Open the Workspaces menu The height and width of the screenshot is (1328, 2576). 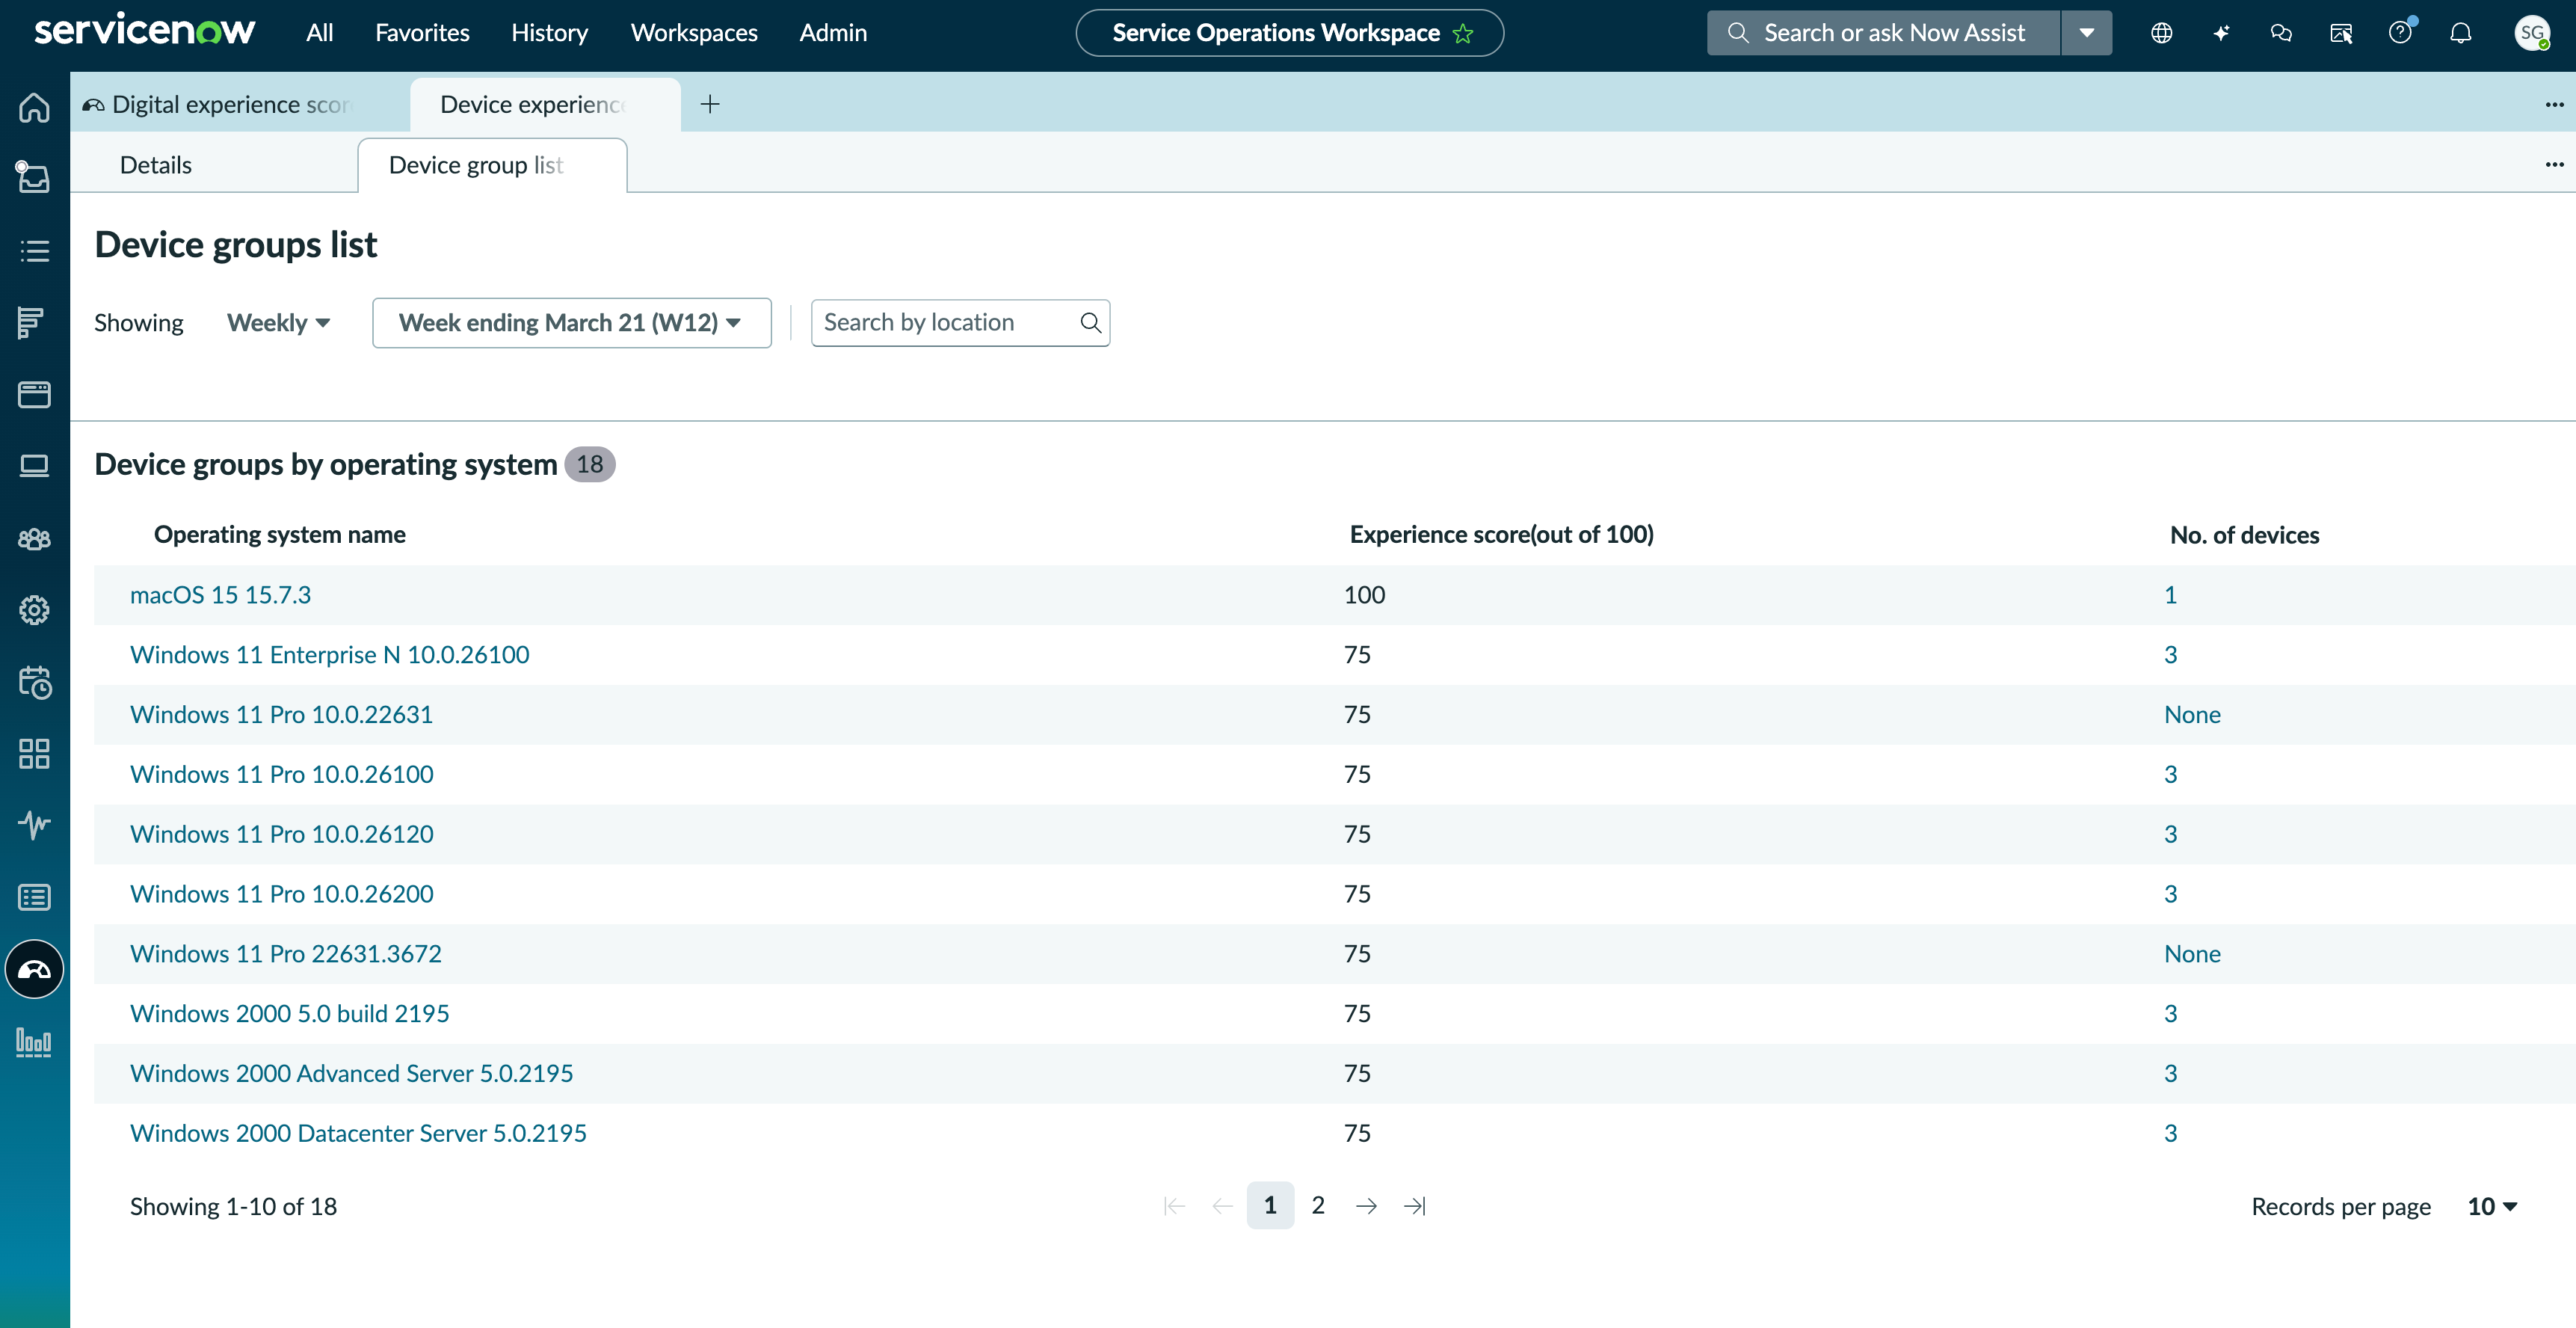click(x=693, y=33)
